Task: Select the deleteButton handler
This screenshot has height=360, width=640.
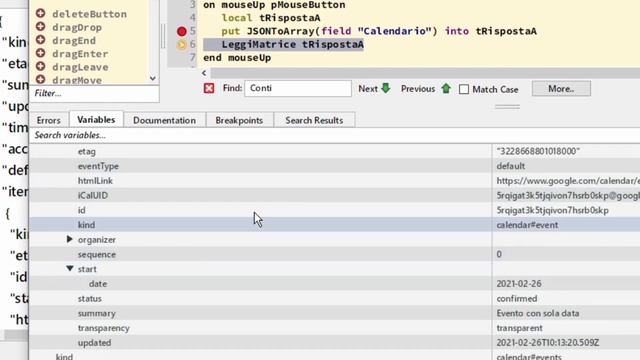Action: (89, 14)
